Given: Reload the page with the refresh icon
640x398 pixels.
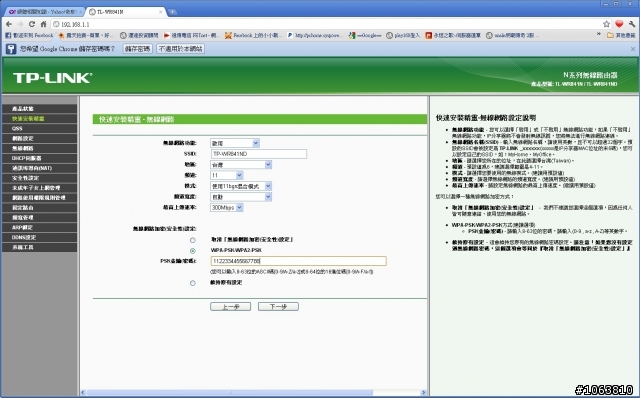Looking at the screenshot, I should (32, 24).
